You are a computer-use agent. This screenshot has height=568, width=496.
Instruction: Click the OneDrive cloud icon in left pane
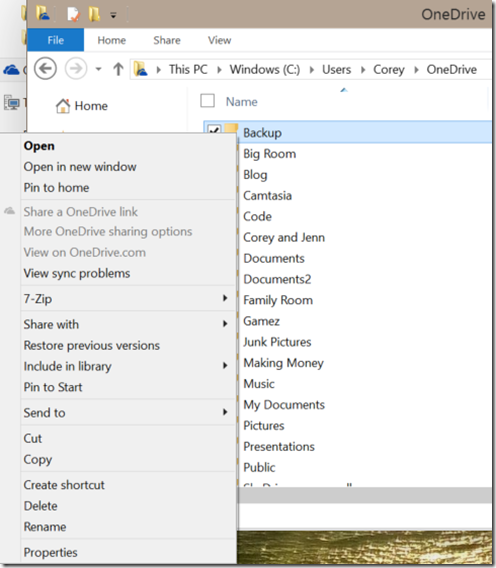11,70
